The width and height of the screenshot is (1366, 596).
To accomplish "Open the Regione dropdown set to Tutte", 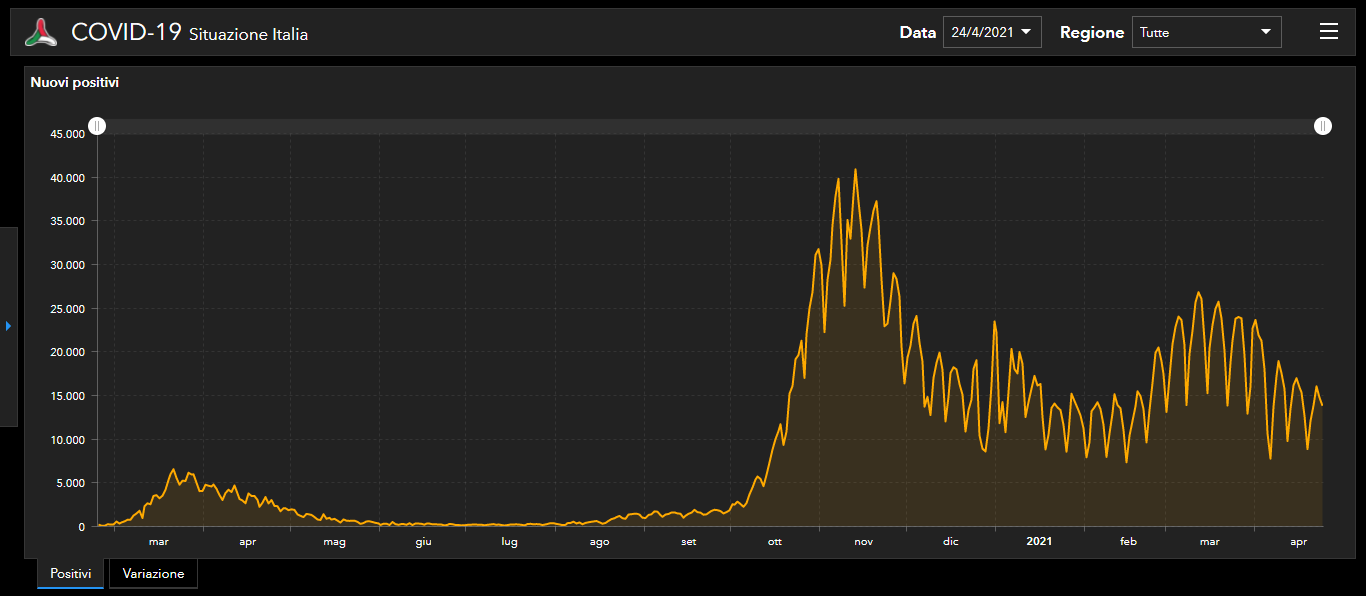I will coord(1206,32).
